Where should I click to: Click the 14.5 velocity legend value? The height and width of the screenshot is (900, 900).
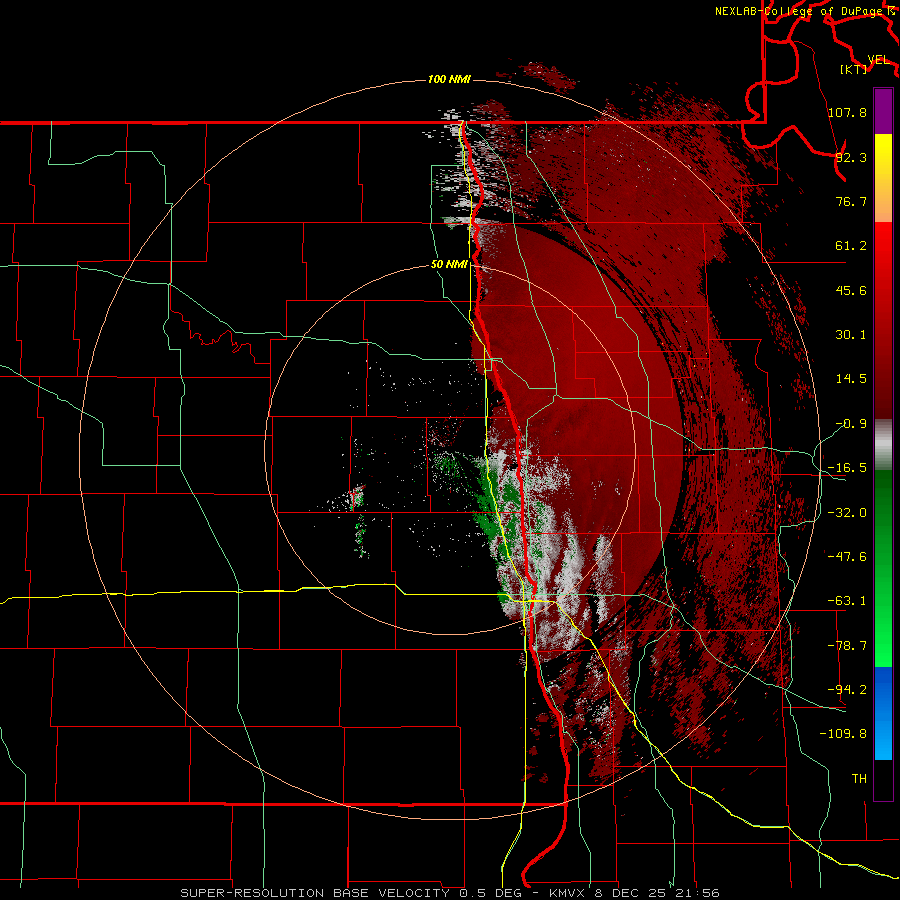(x=851, y=379)
